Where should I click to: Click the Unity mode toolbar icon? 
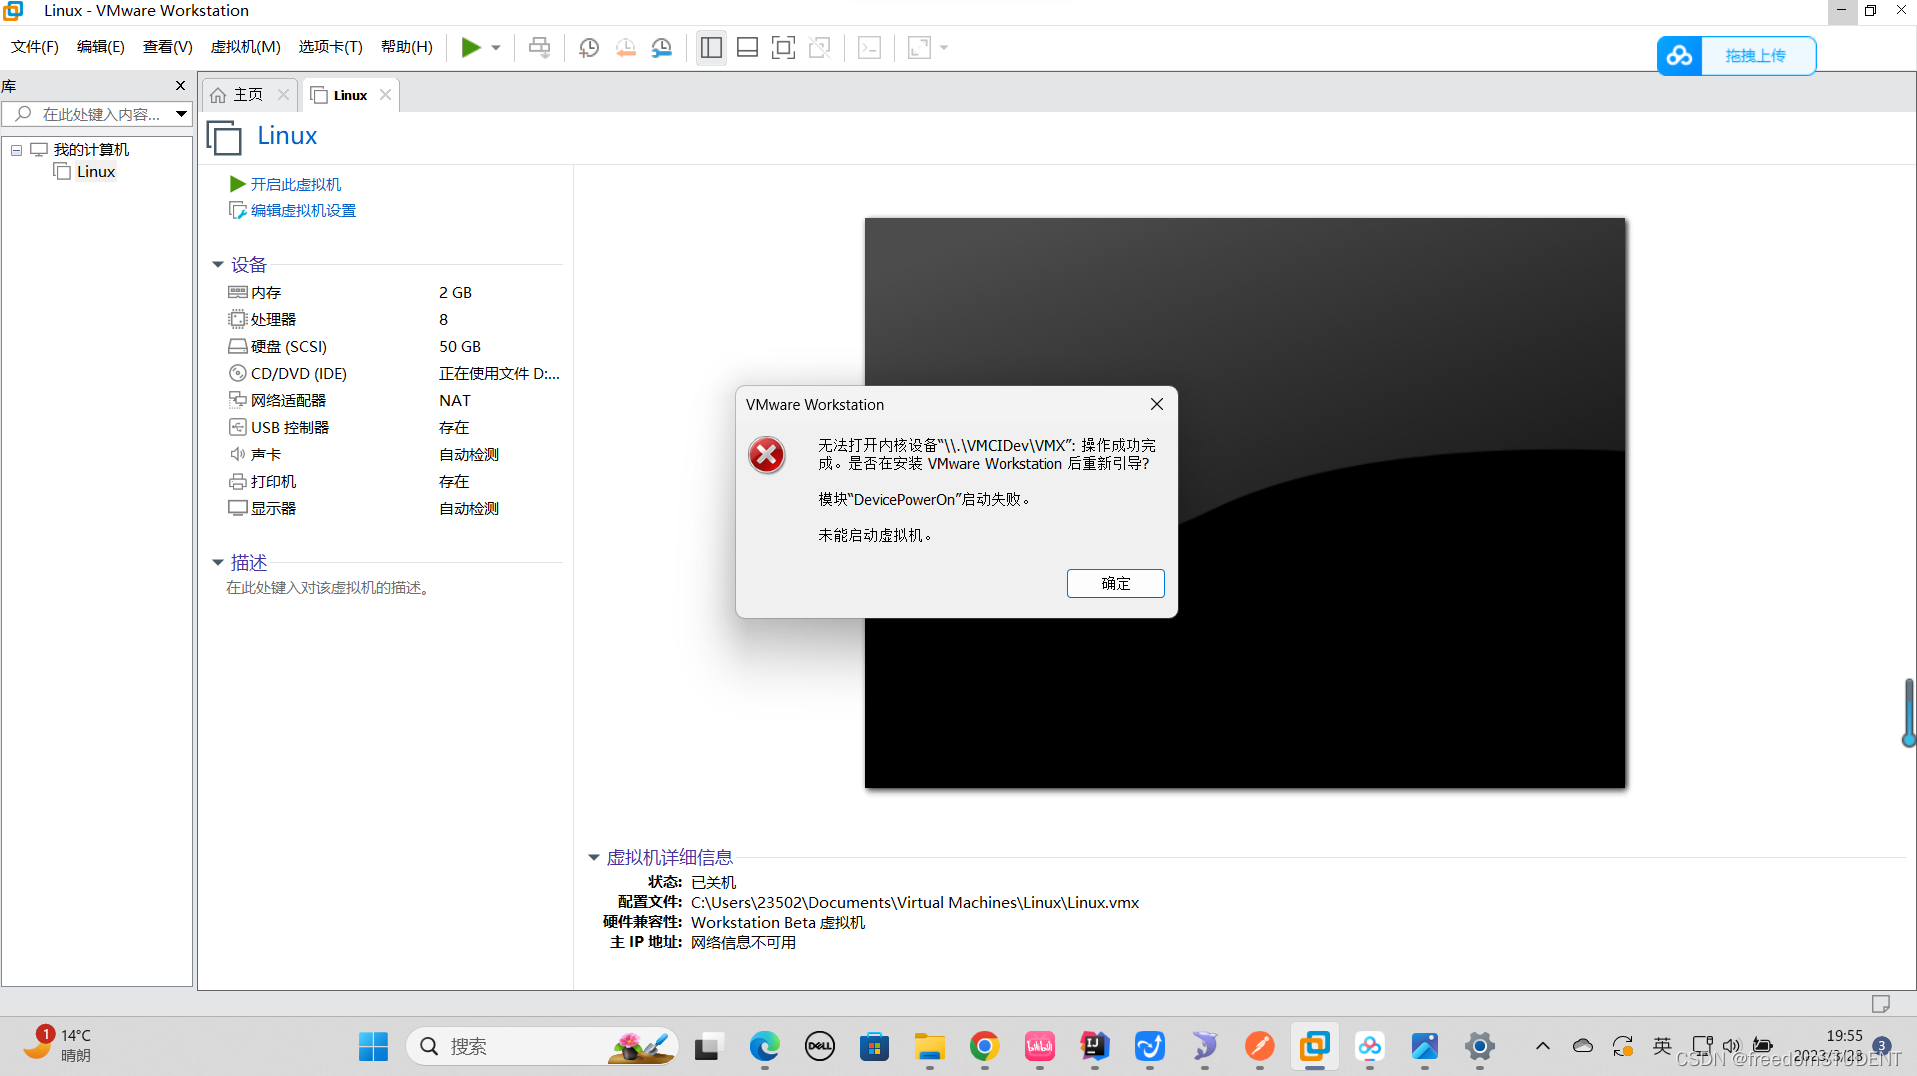click(x=819, y=47)
